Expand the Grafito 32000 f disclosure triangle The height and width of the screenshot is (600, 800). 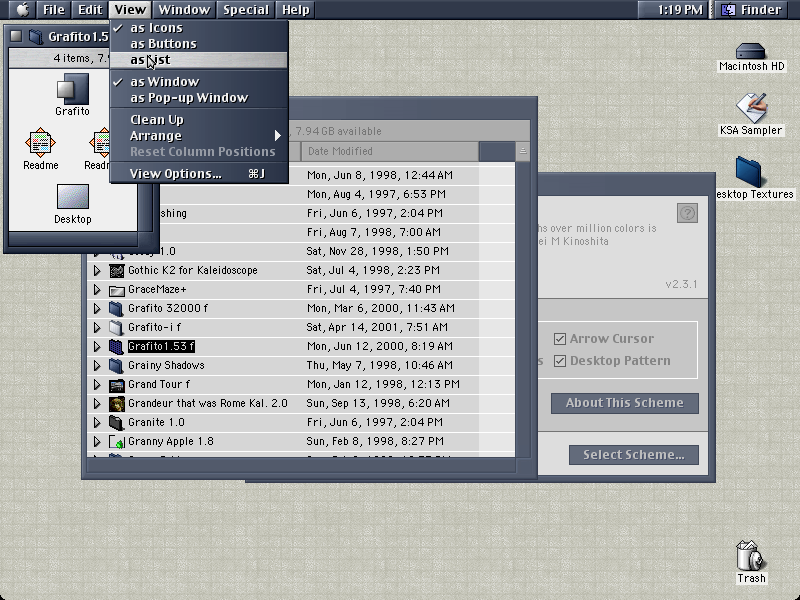tap(97, 309)
